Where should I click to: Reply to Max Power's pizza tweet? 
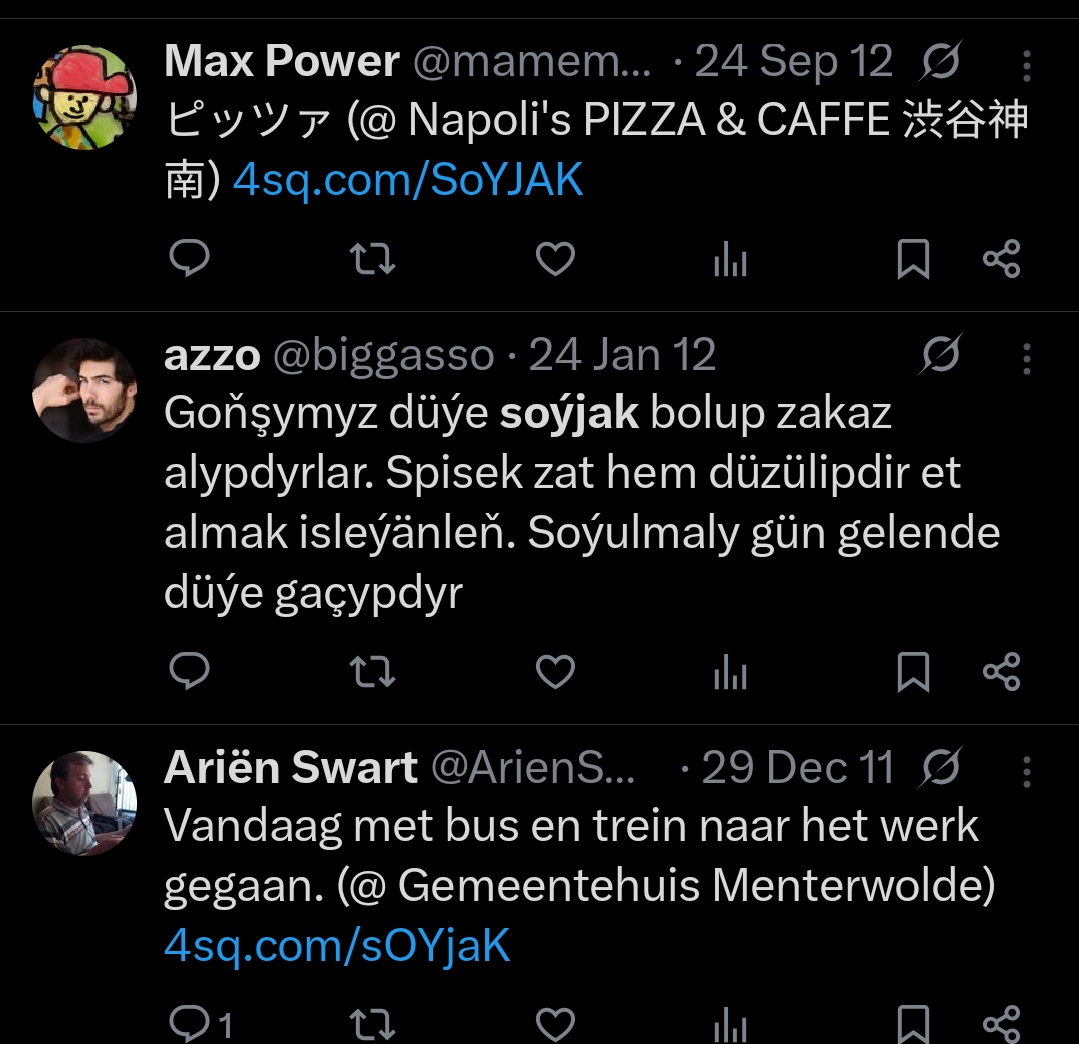tap(189, 258)
